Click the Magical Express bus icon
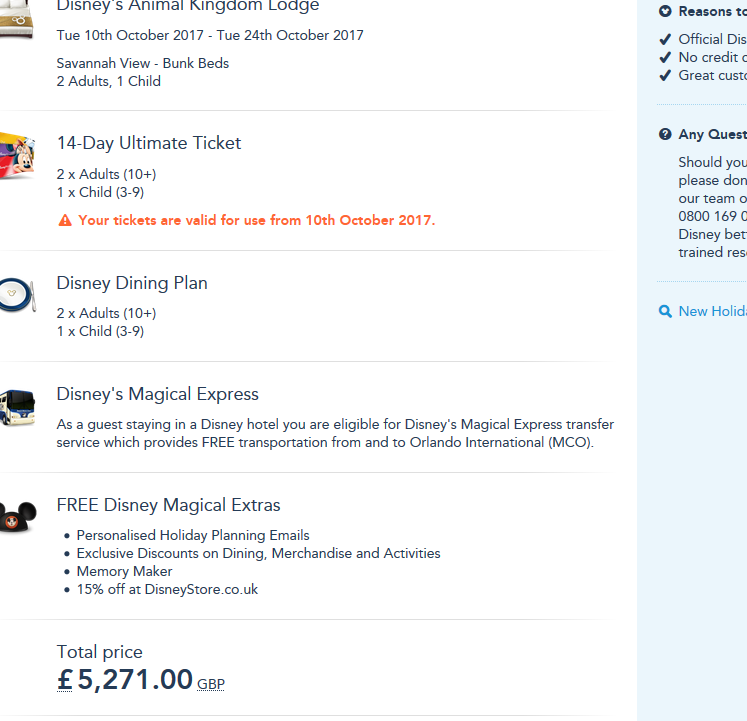Image resolution: width=747 pixels, height=721 pixels. coord(17,407)
